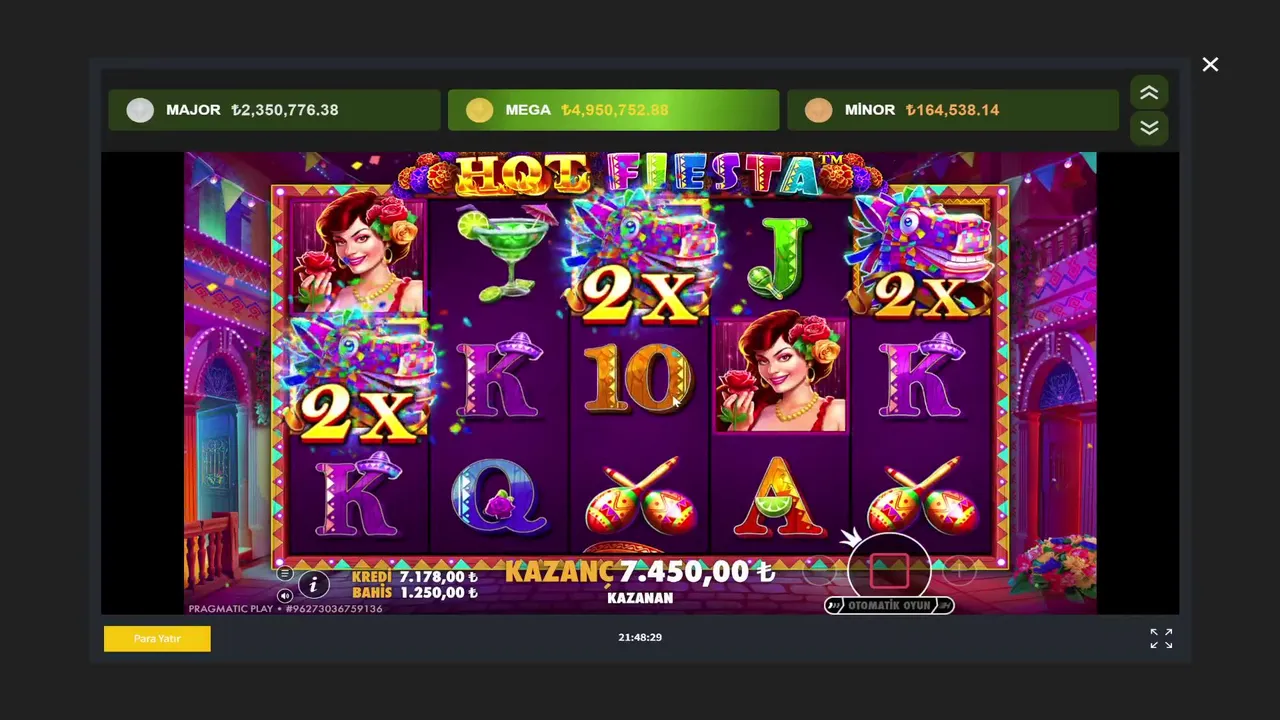1280x720 pixels.
Task: Enter fullscreen with the expand icon
Action: coord(1161,638)
